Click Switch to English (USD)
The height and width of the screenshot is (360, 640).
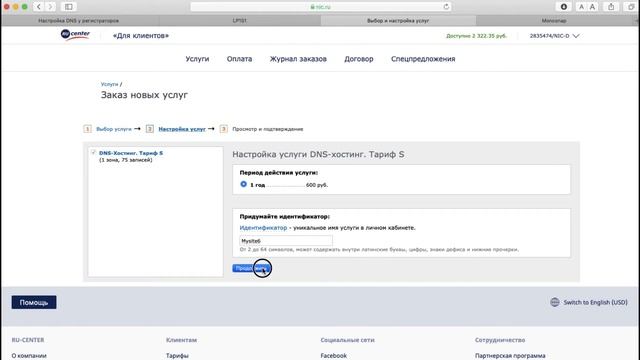coord(595,302)
